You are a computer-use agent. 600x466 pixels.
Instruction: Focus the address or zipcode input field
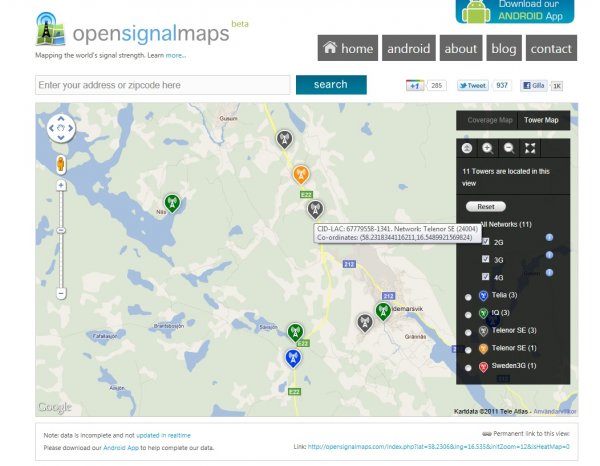click(x=162, y=85)
